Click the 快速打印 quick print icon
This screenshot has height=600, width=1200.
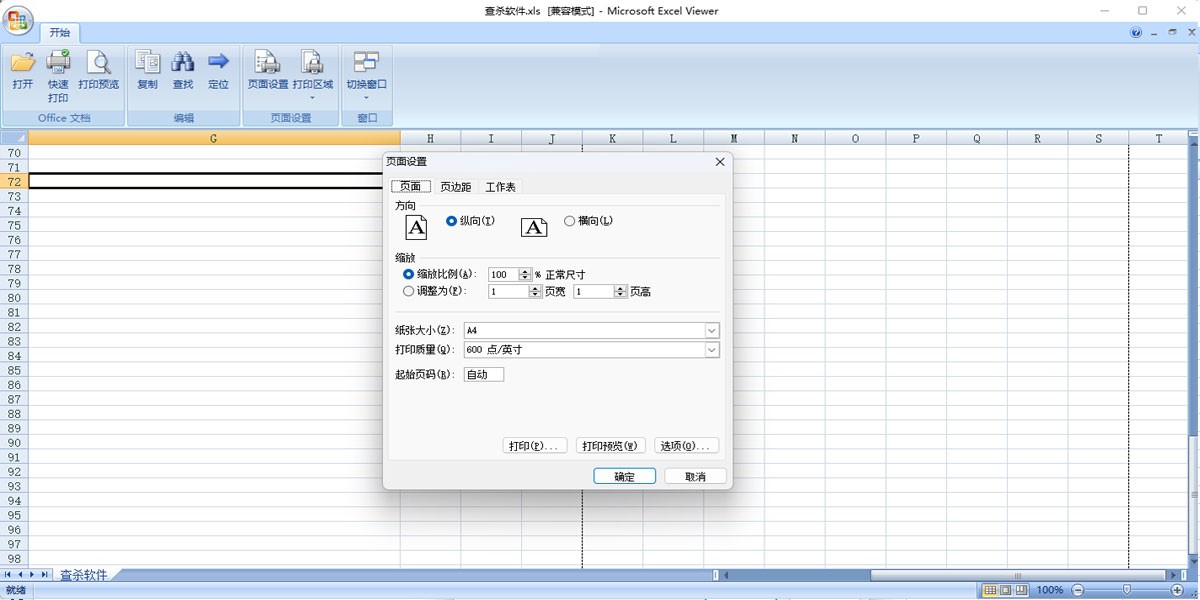pyautogui.click(x=58, y=62)
